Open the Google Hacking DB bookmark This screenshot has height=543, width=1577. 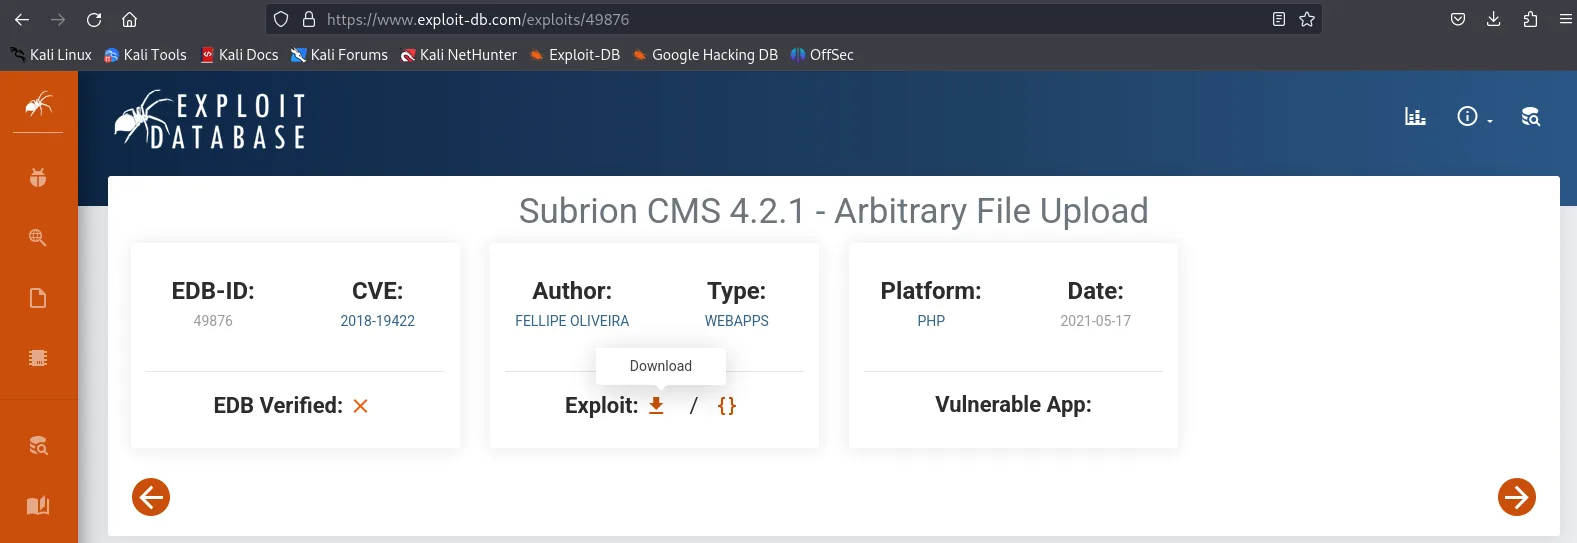coord(705,55)
